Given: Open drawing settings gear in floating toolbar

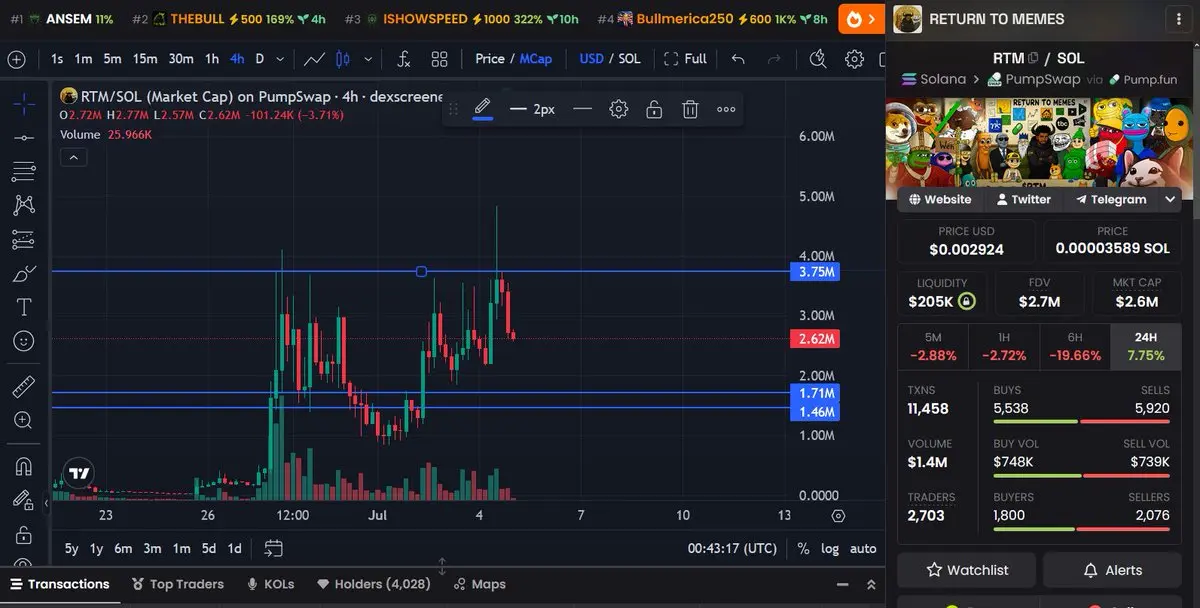Looking at the screenshot, I should [619, 109].
